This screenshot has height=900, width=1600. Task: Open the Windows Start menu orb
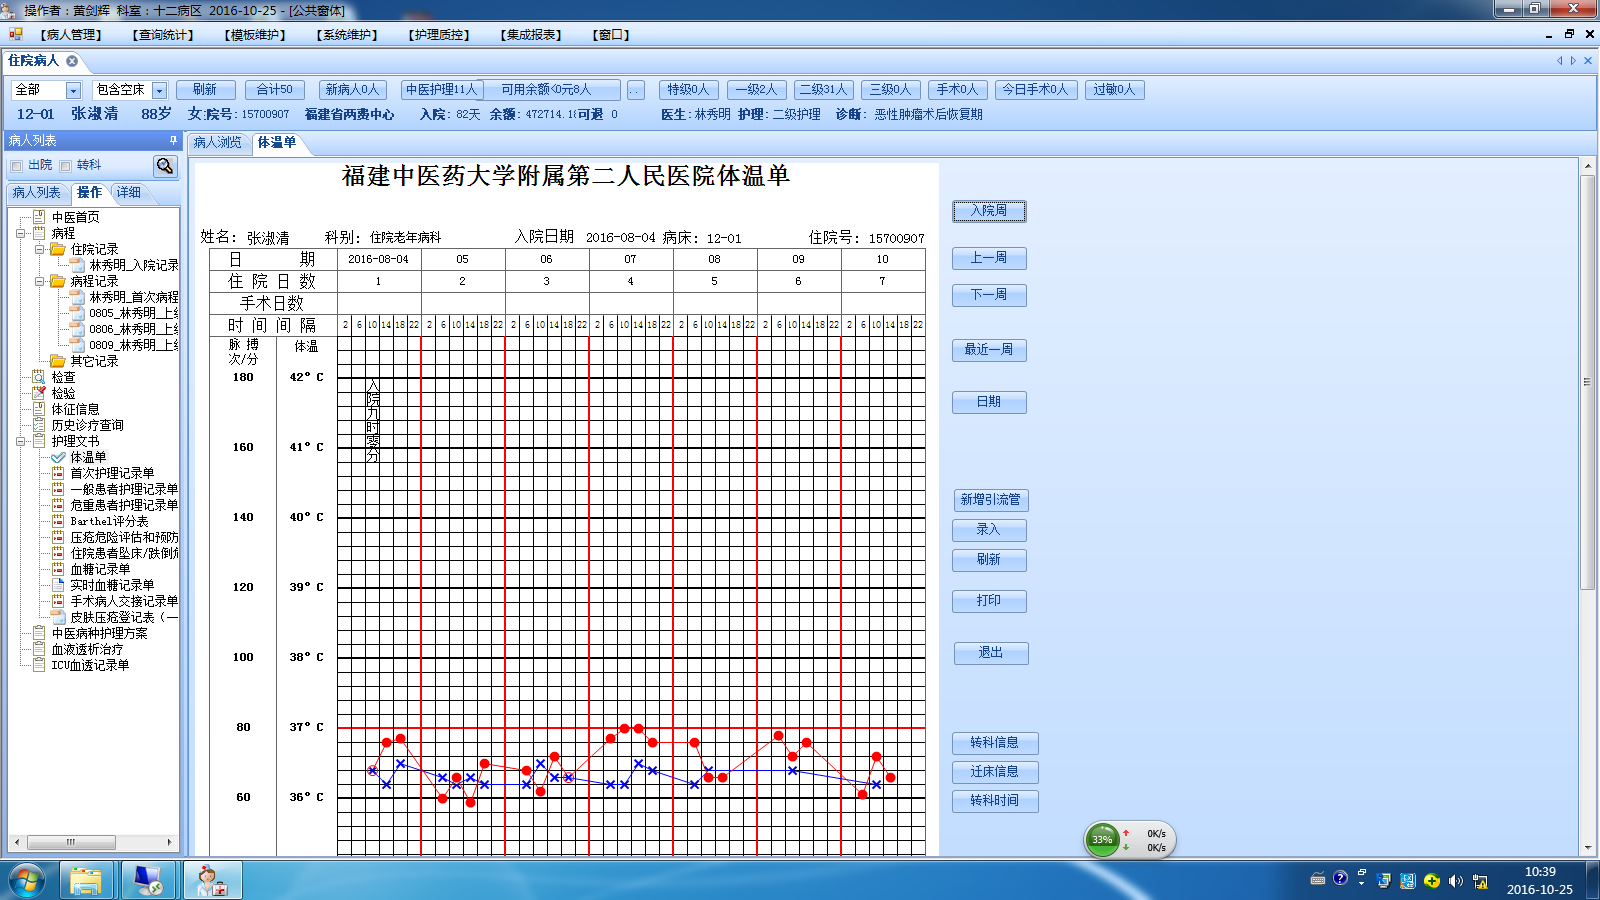[27, 880]
